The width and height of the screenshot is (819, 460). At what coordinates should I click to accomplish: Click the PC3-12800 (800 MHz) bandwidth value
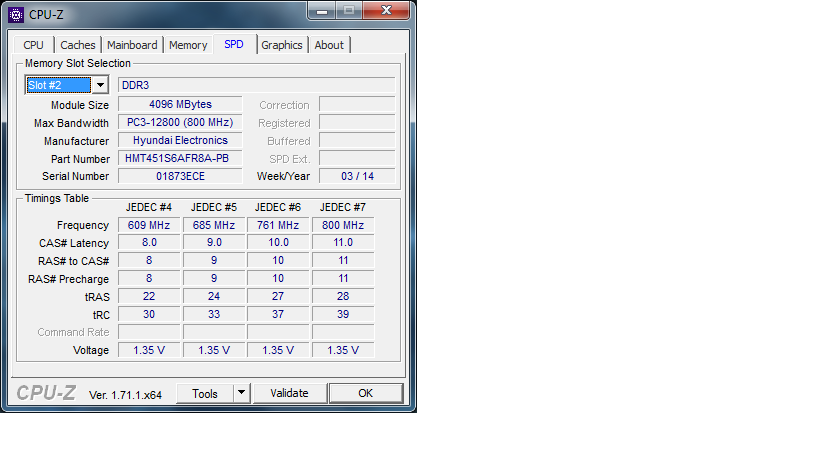tap(180, 122)
